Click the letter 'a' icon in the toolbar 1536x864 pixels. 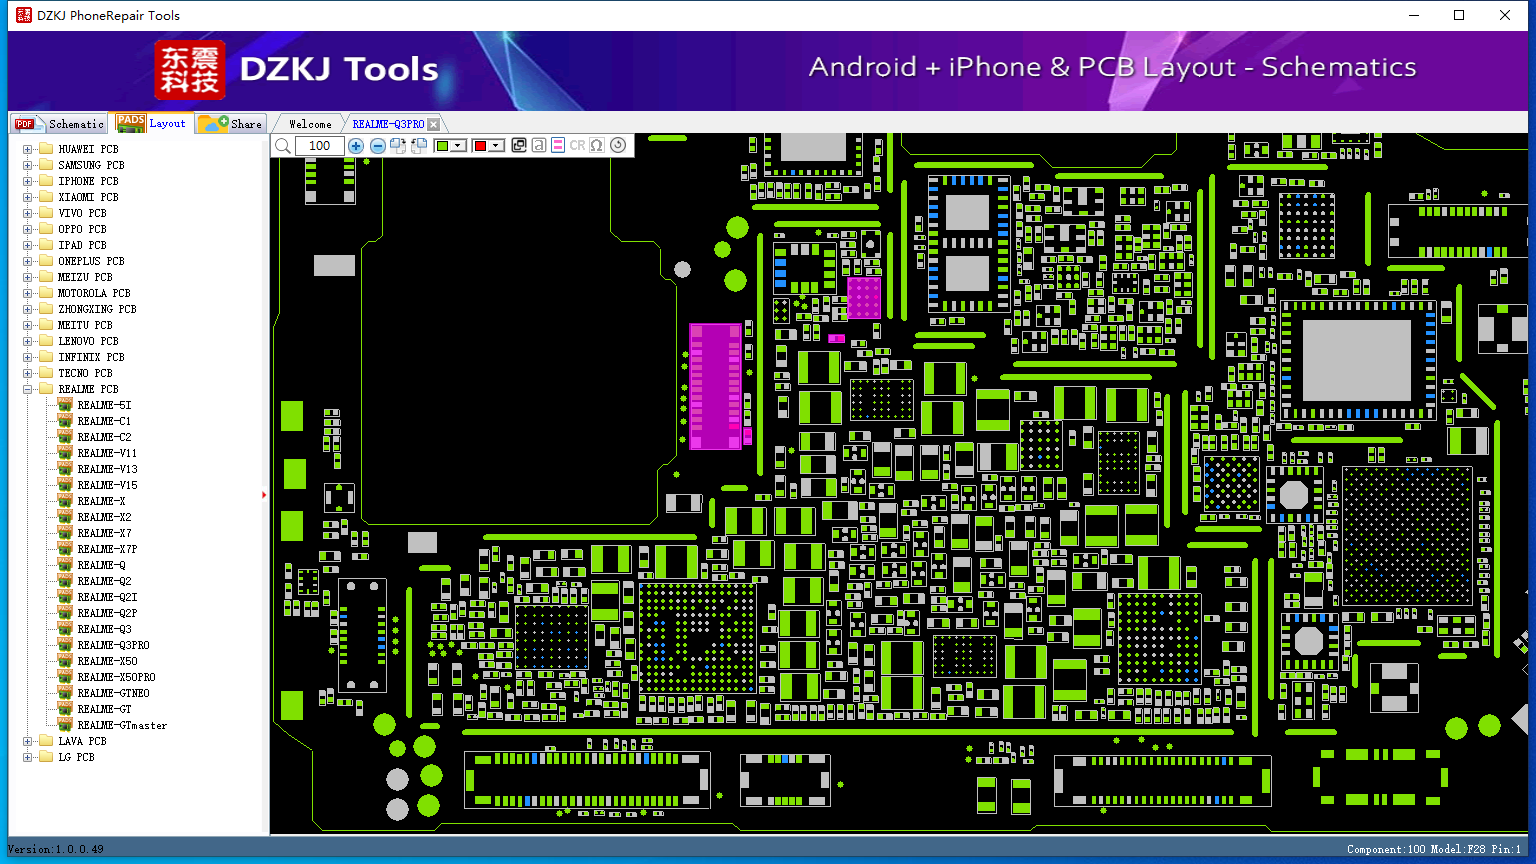pos(539,146)
